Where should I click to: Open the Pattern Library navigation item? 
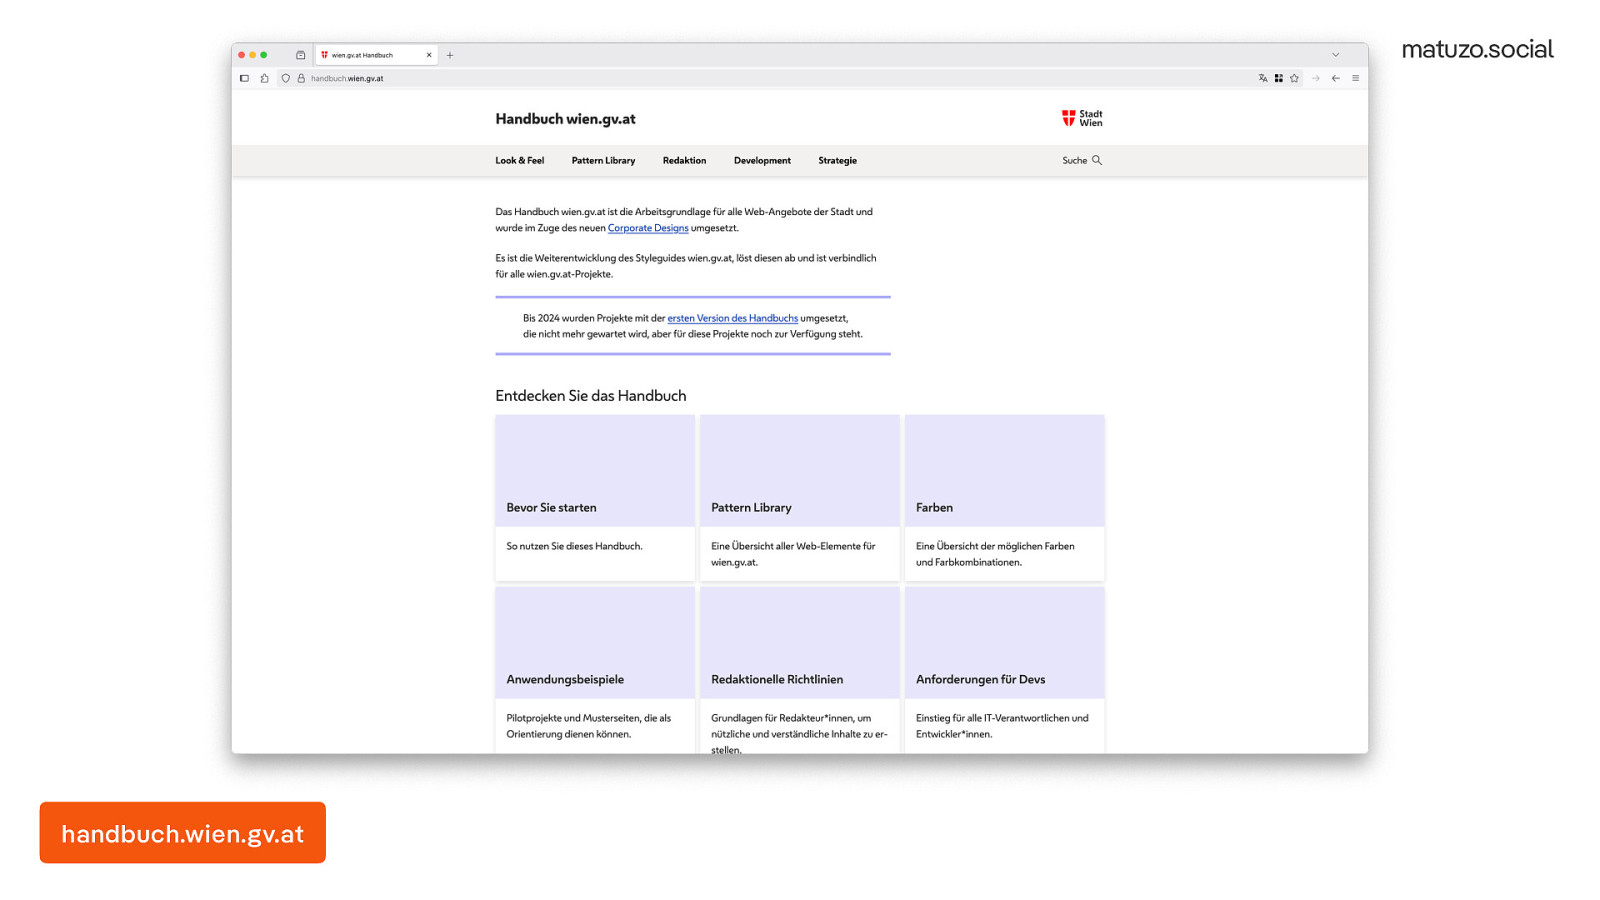click(x=603, y=160)
